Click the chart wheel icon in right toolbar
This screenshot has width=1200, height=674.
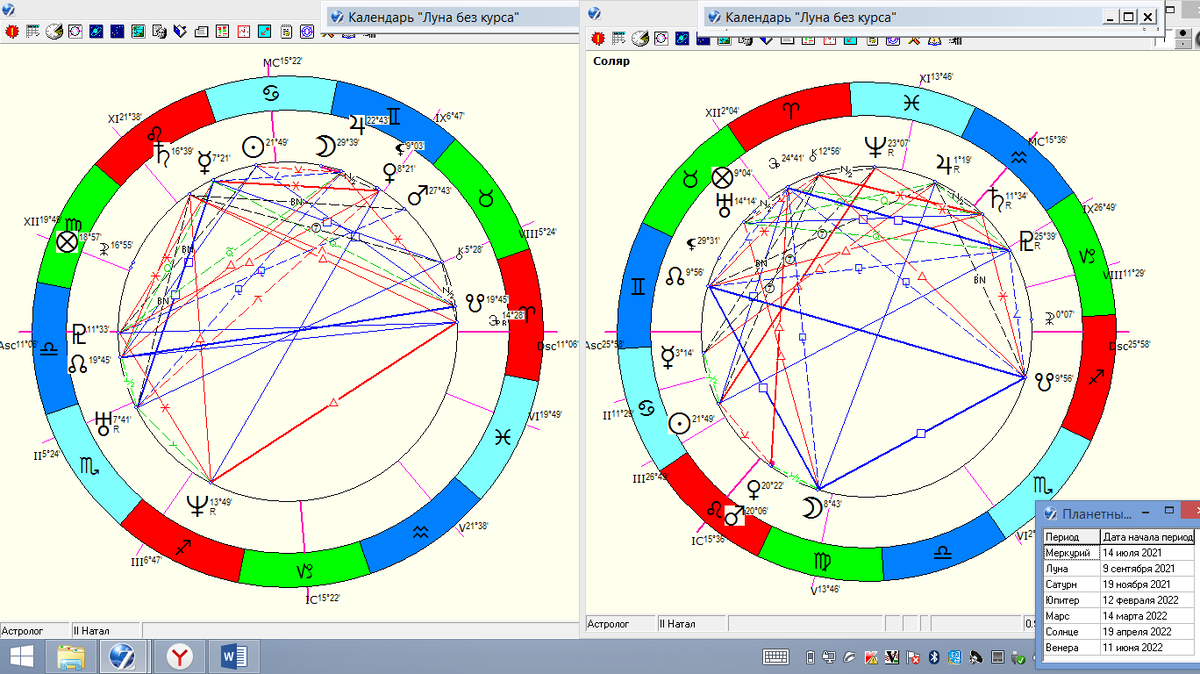[661, 39]
